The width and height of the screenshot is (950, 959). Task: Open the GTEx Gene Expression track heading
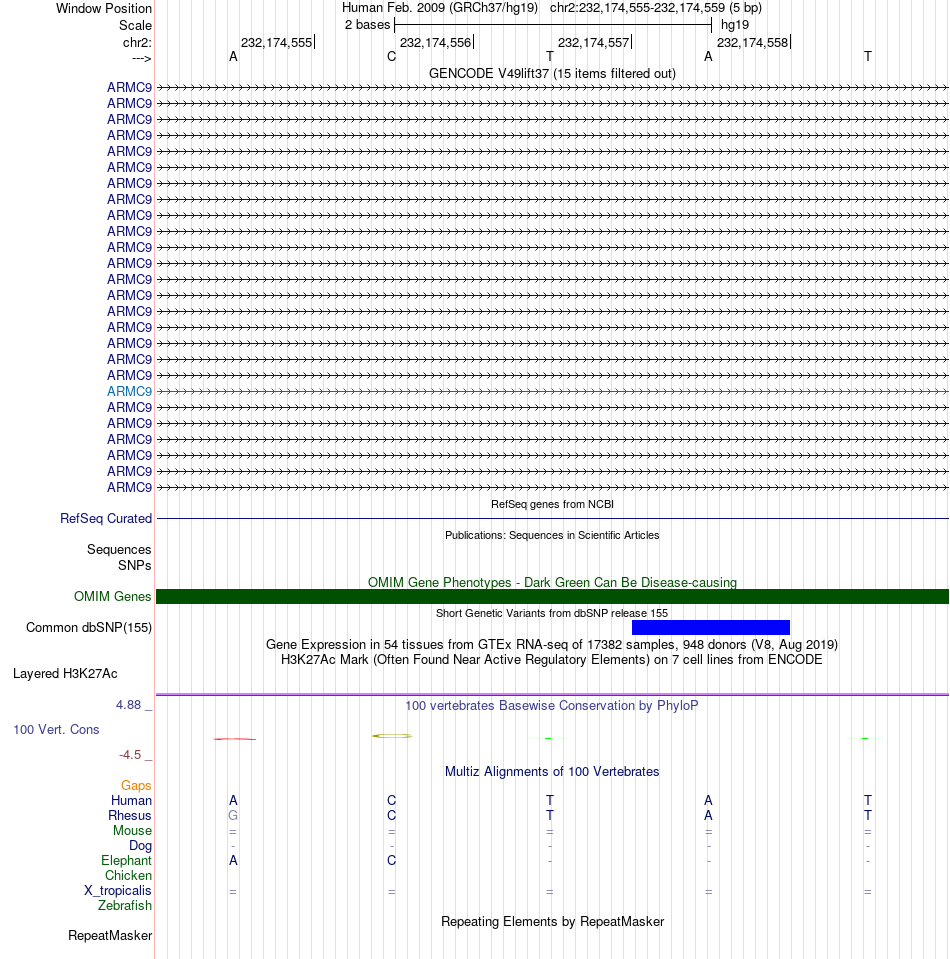click(x=552, y=645)
